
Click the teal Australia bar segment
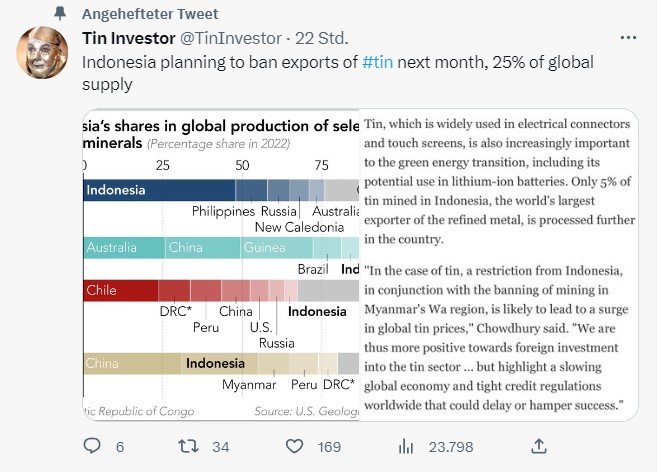(x=122, y=248)
